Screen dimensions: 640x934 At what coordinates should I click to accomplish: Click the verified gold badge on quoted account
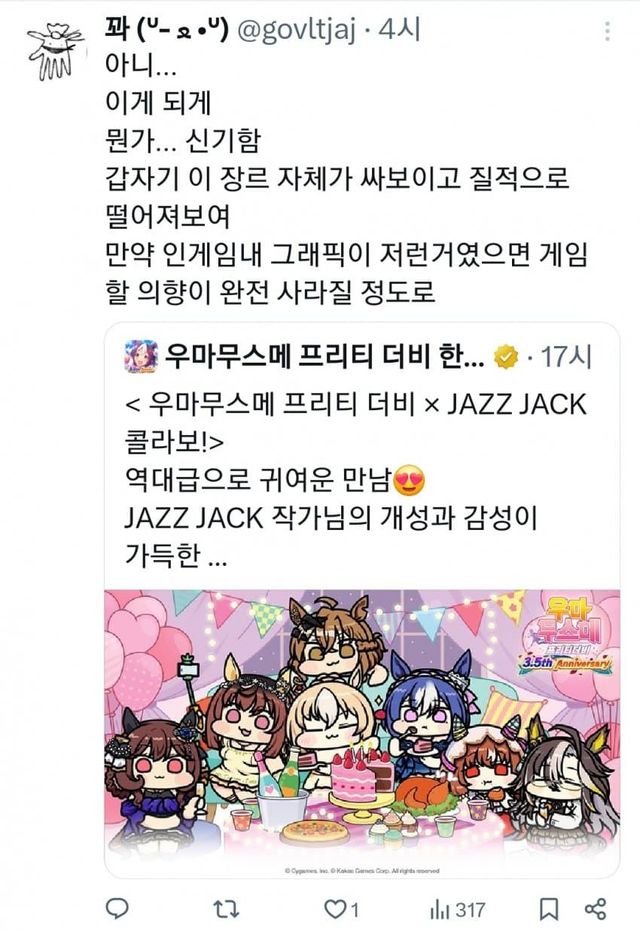point(506,357)
